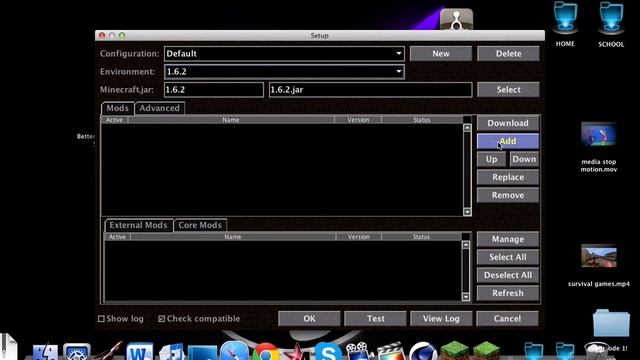Image resolution: width=640 pixels, height=360 pixels.
Task: Click the Download mods button
Action: (508, 123)
